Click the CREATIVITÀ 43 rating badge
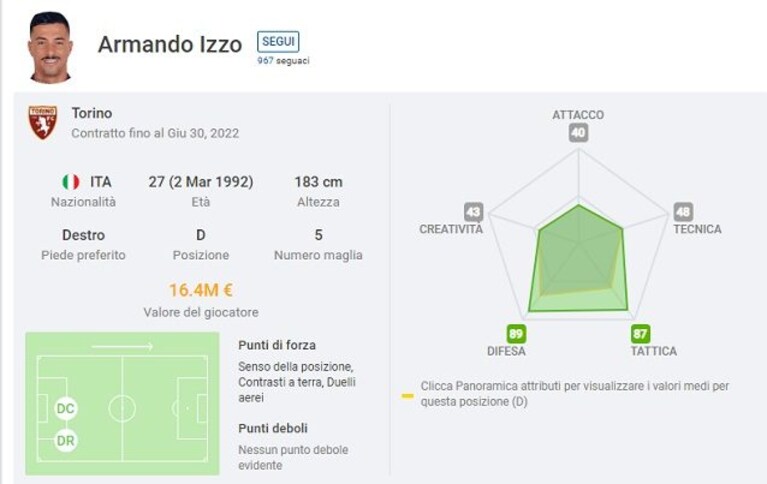 pyautogui.click(x=474, y=212)
